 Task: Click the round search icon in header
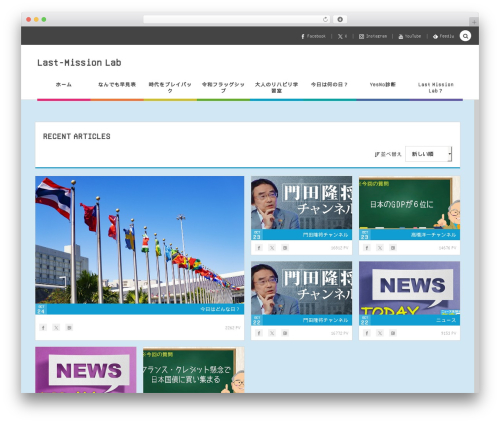coord(465,36)
